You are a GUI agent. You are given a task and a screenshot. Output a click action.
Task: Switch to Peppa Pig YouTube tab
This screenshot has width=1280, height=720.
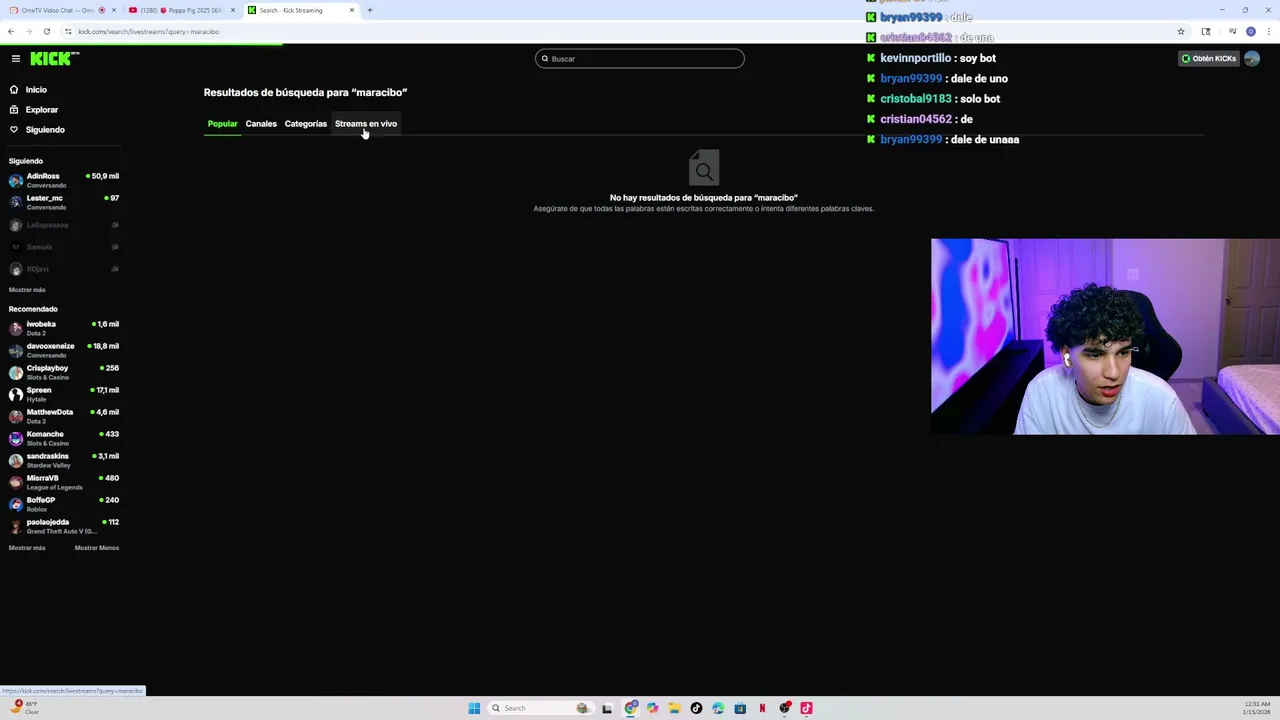182,10
